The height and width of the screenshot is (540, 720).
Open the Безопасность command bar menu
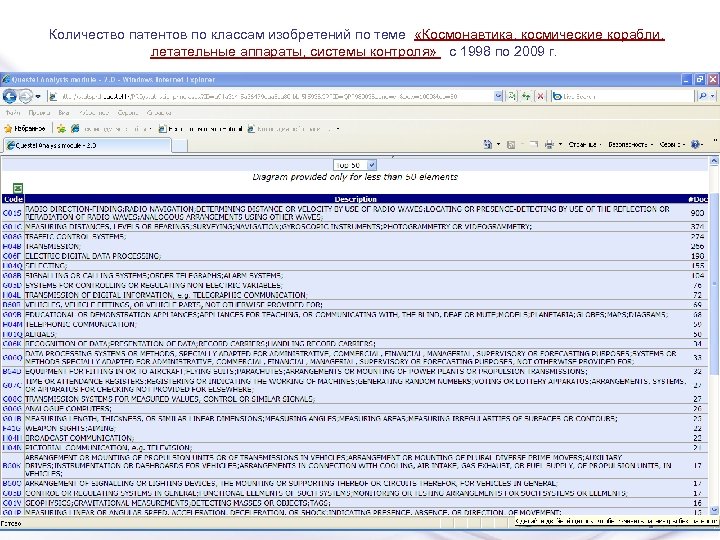pos(630,144)
